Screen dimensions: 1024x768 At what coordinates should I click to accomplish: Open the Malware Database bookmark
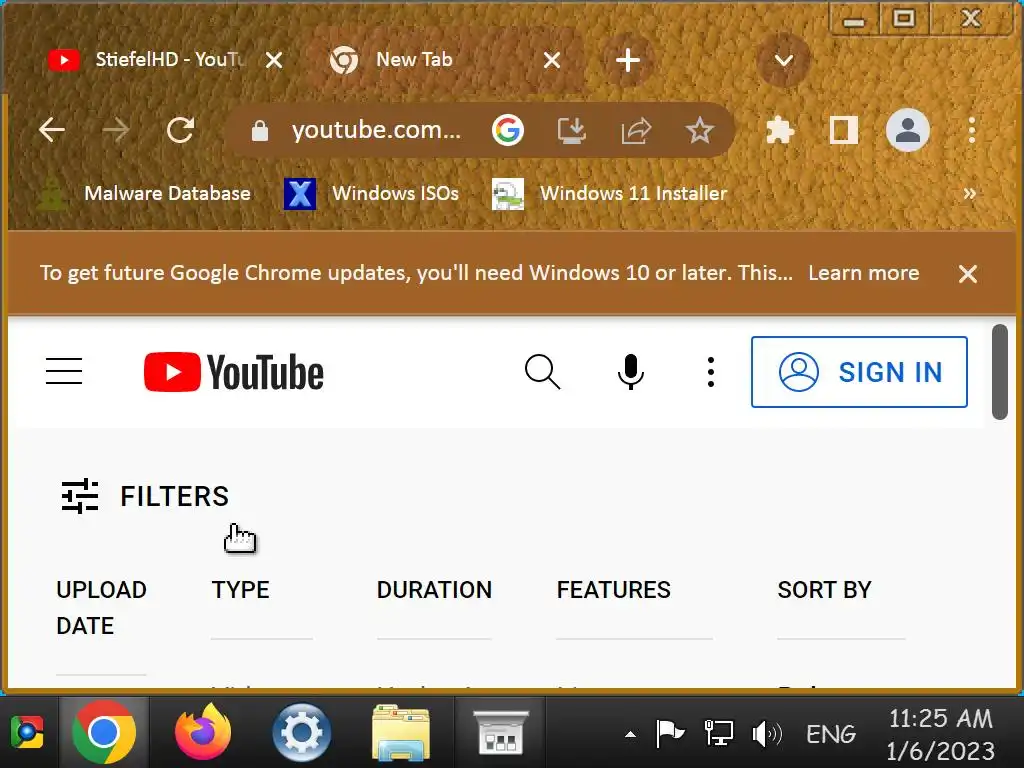pyautogui.click(x=145, y=193)
